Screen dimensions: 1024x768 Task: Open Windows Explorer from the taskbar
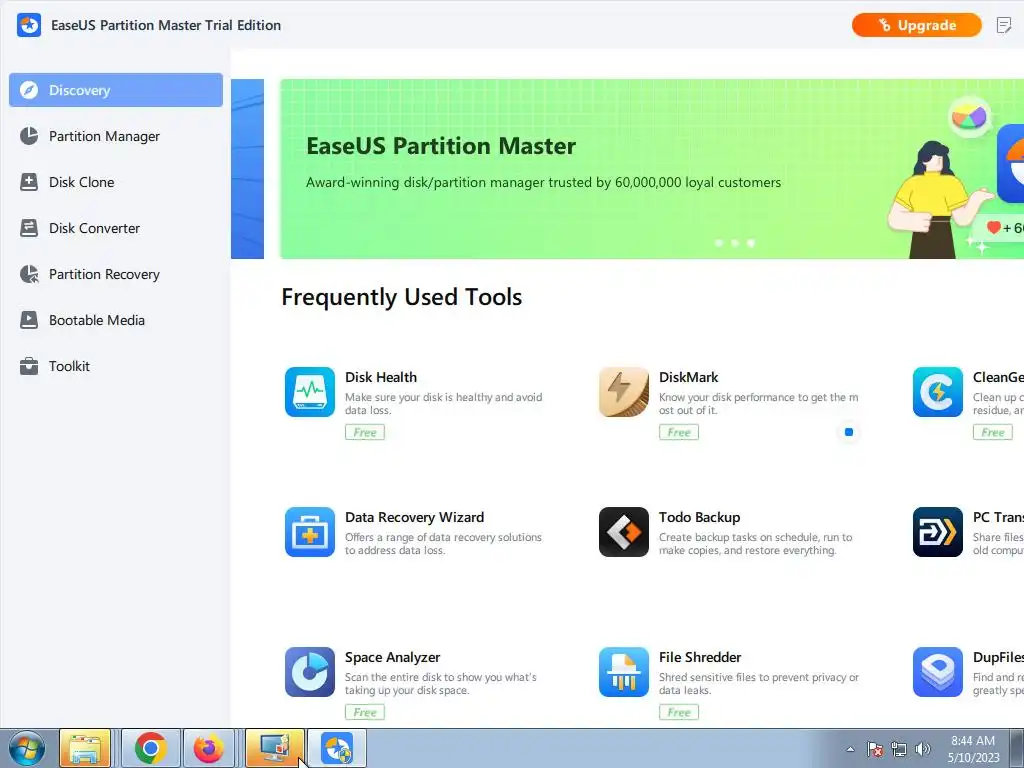tap(85, 748)
